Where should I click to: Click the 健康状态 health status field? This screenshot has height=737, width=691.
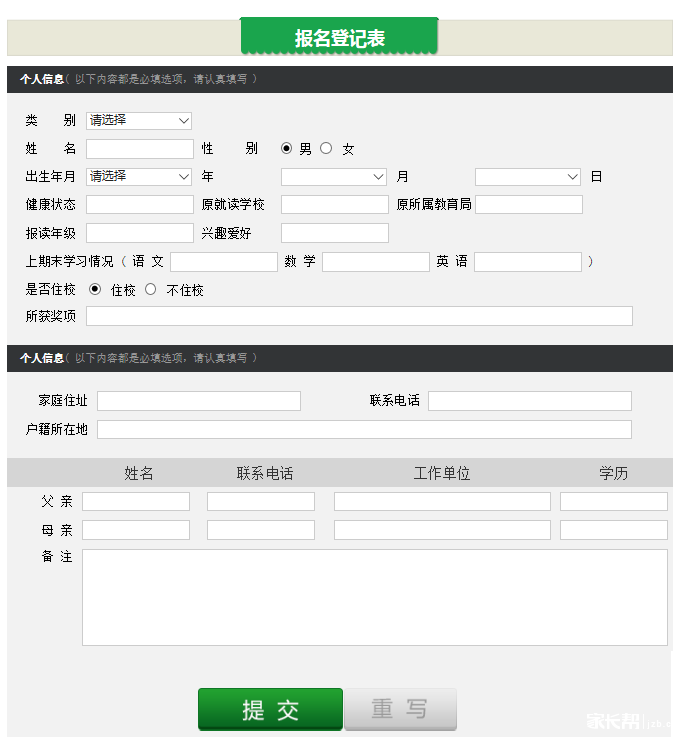click(139, 205)
